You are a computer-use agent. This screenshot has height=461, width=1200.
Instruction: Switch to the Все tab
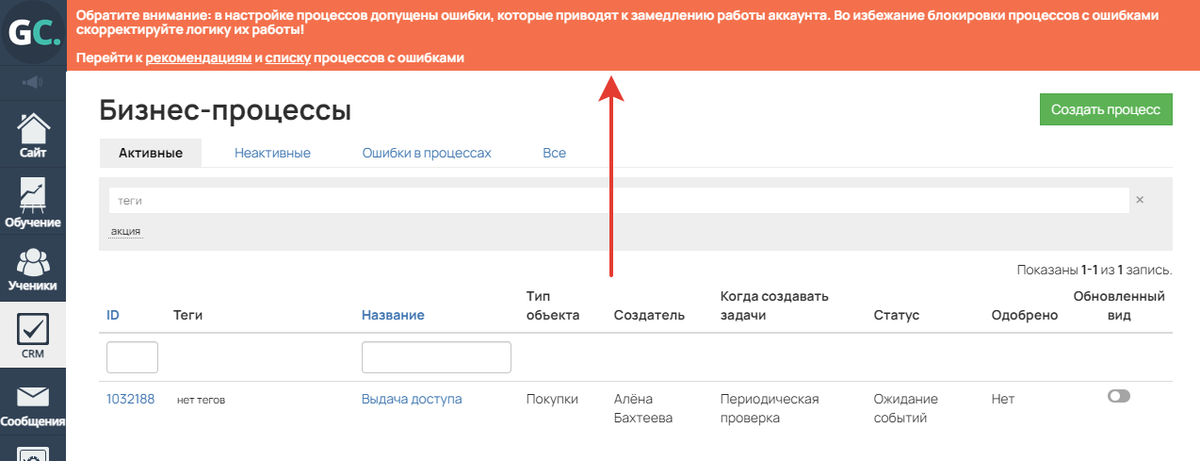[x=554, y=153]
